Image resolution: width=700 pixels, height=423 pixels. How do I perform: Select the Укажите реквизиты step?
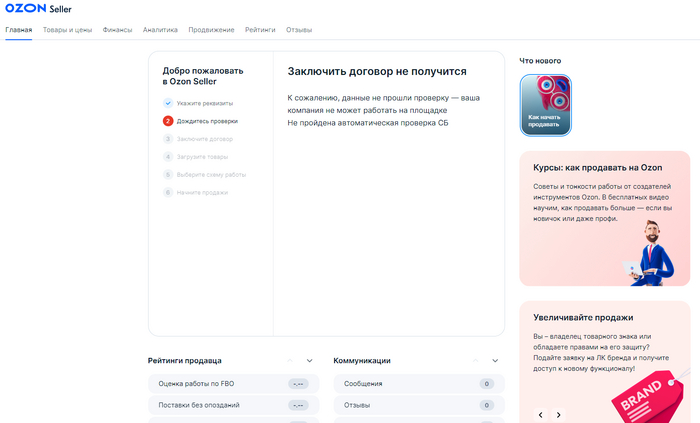[205, 103]
